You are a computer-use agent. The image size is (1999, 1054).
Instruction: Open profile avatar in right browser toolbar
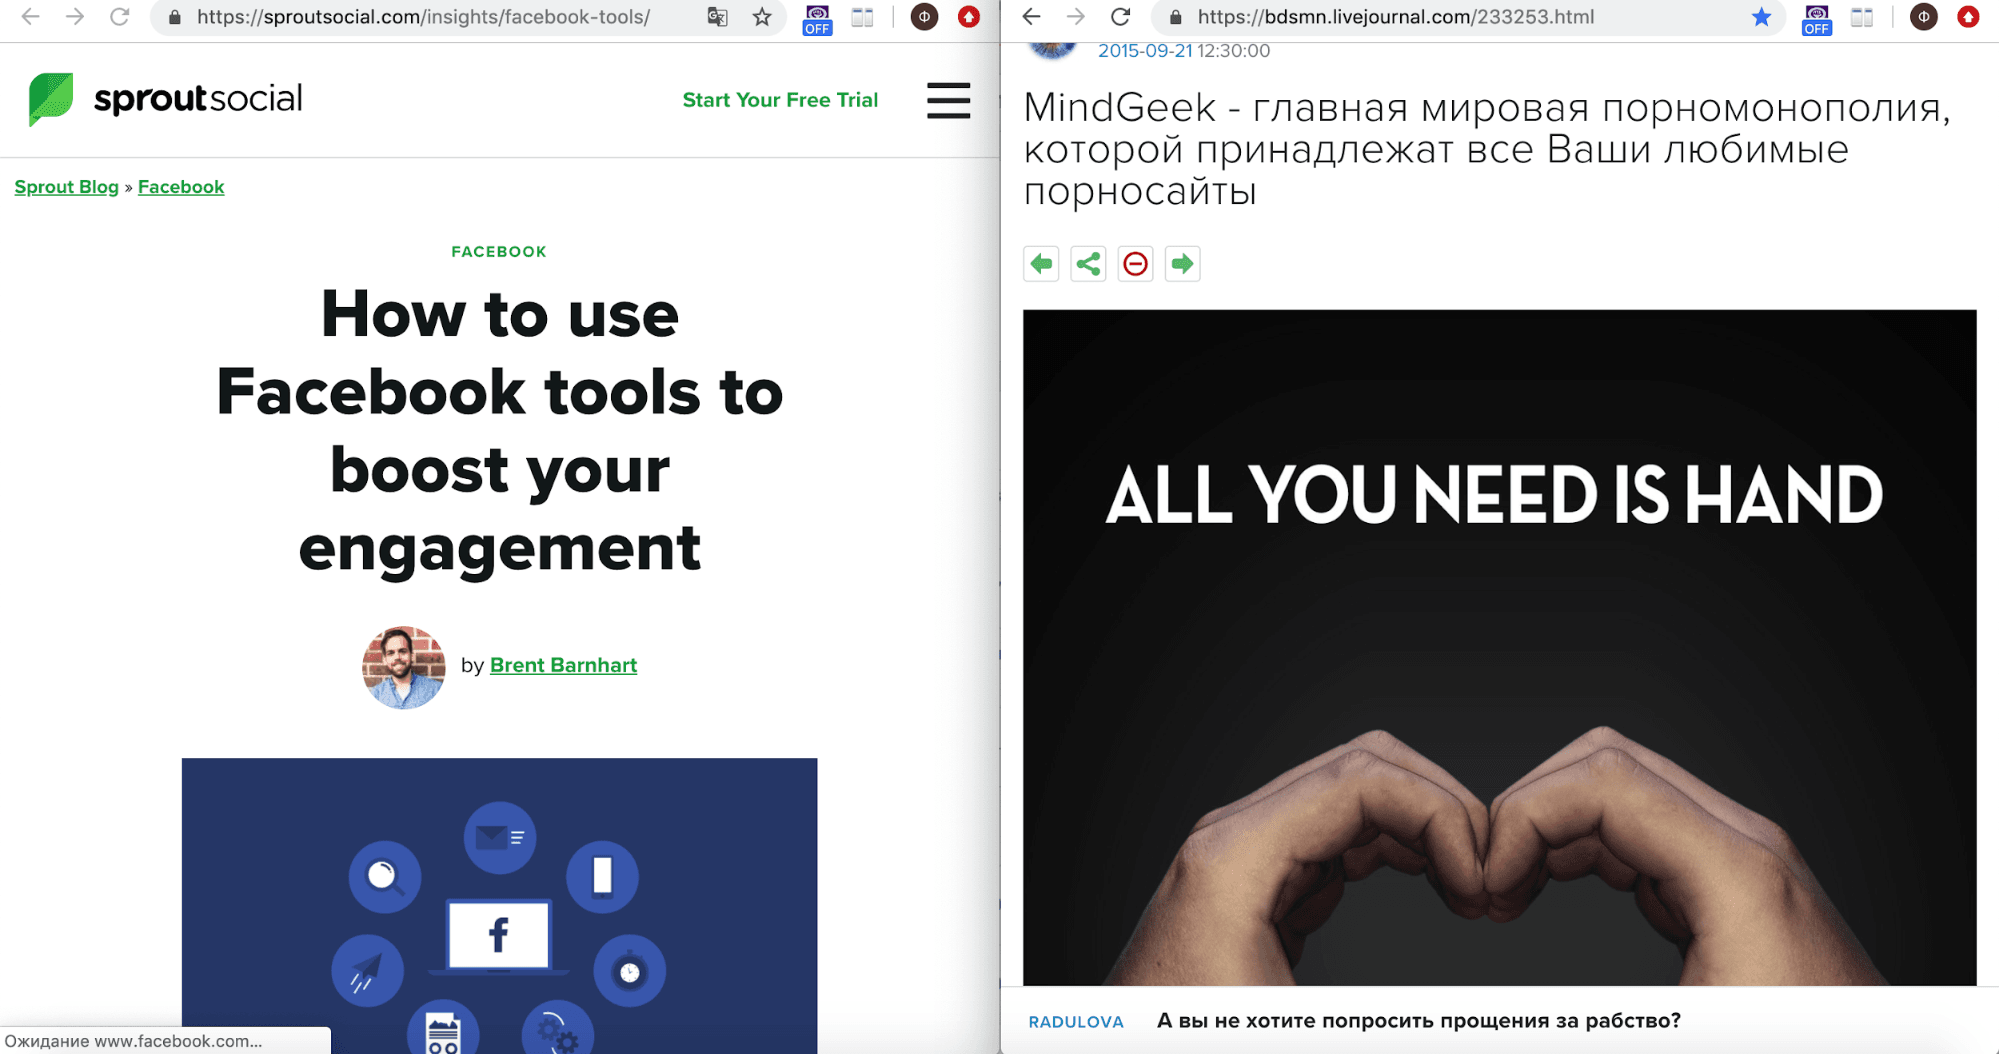click(x=1923, y=17)
